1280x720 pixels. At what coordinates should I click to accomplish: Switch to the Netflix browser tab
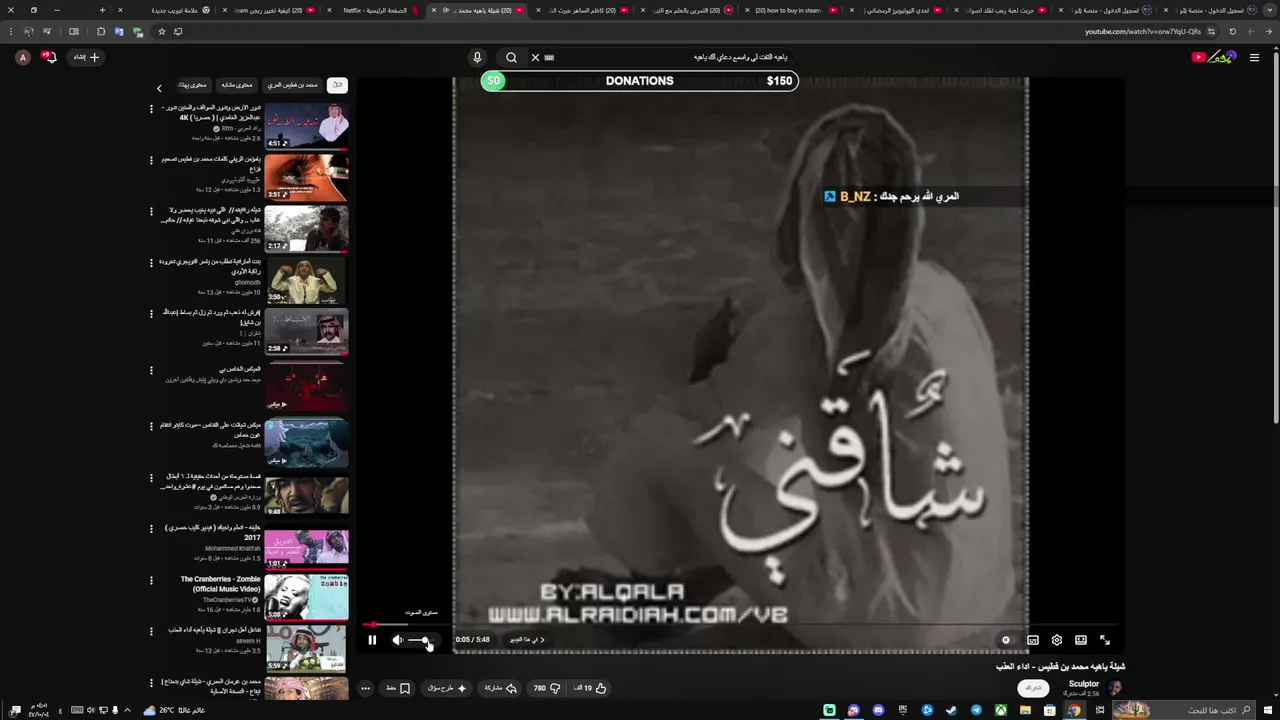375,10
